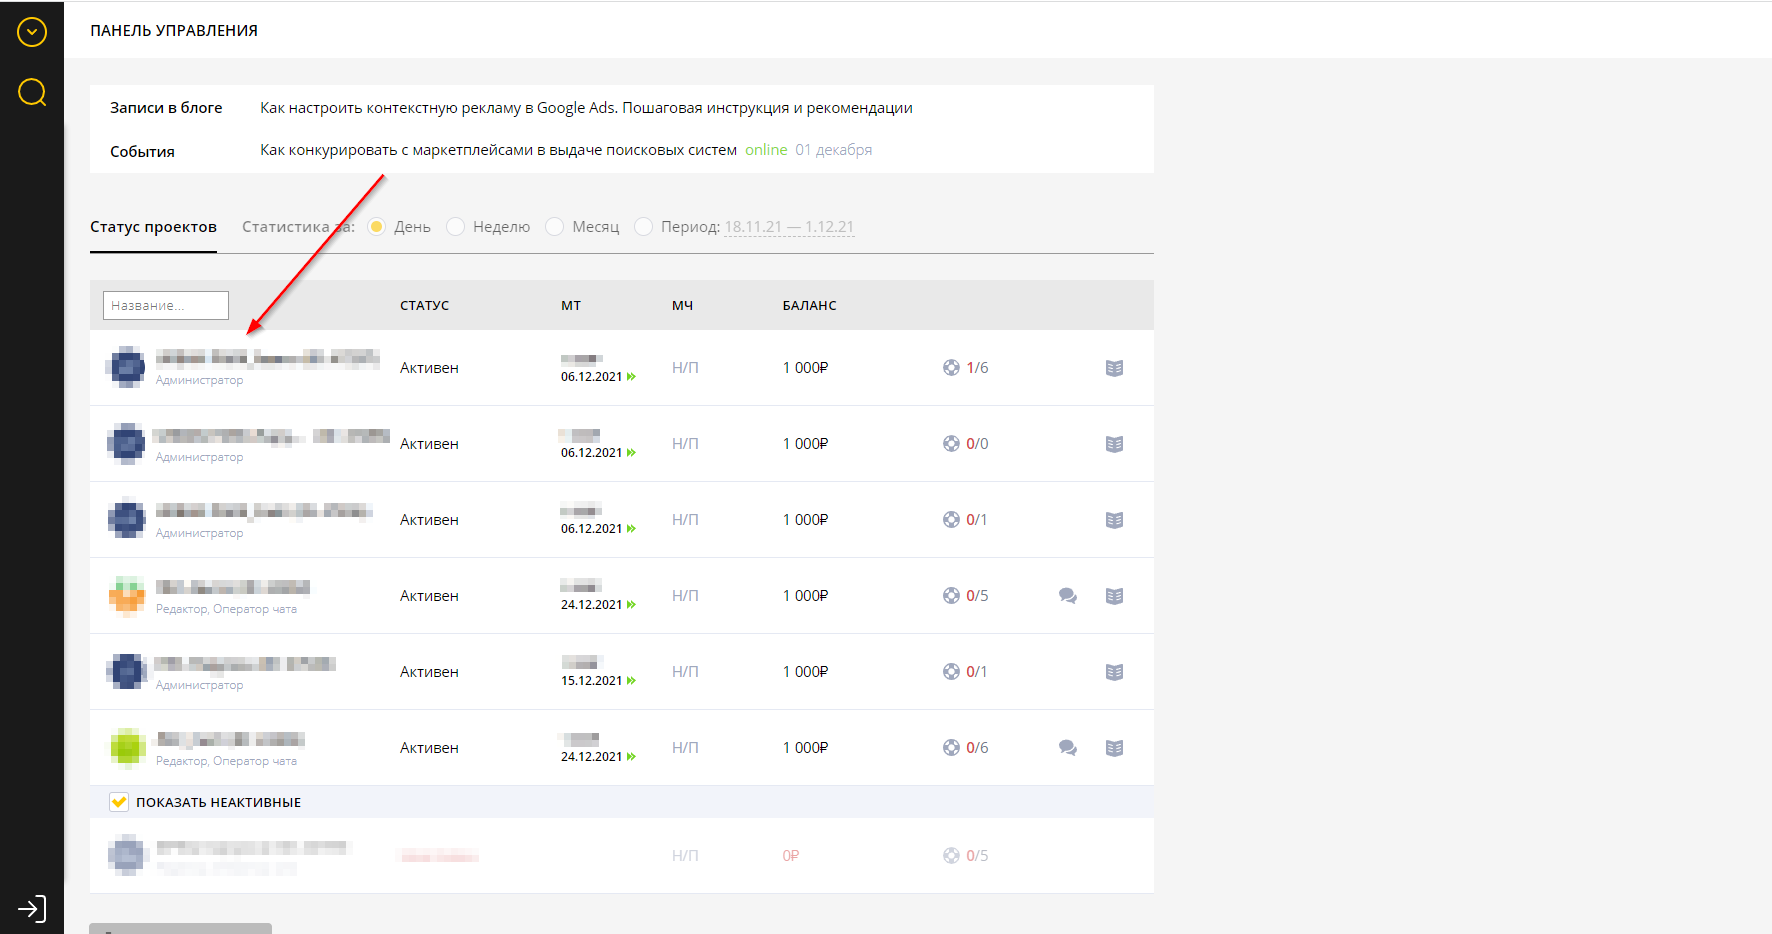Expand the circled chevron menu in sidebar
Screen dimensions: 1772x934
click(32, 32)
